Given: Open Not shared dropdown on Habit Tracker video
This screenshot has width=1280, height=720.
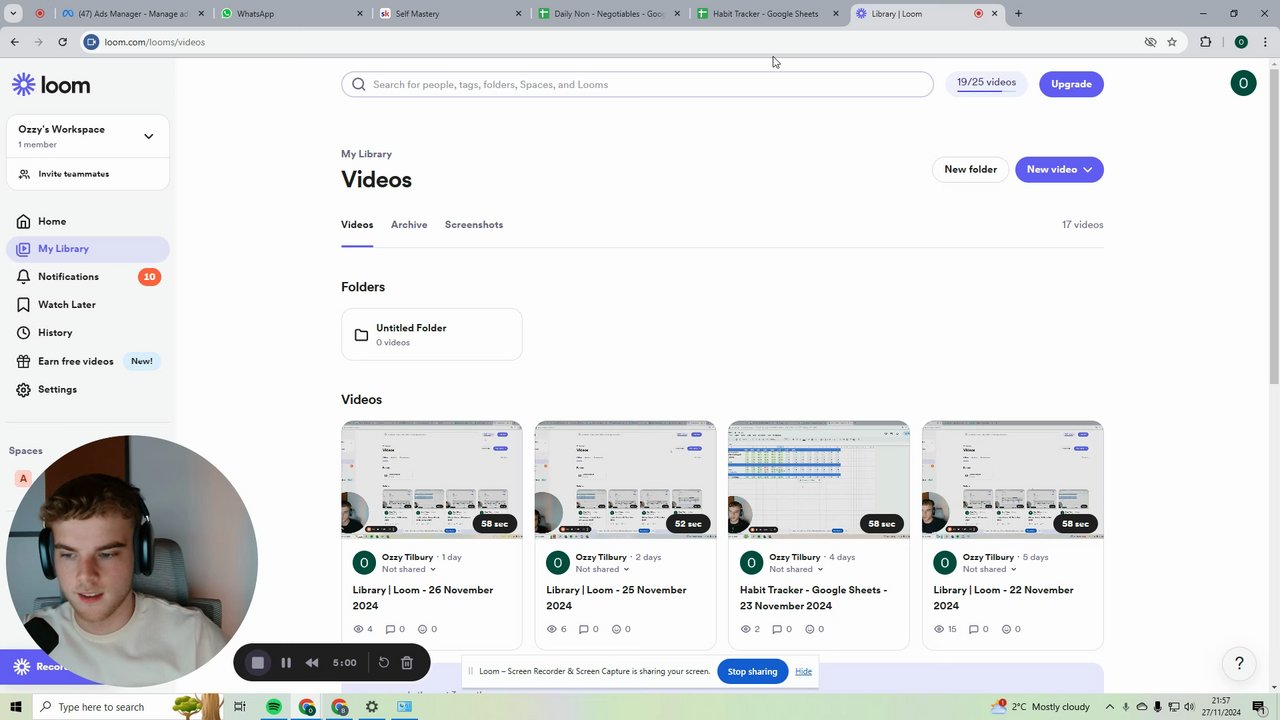Looking at the screenshot, I should 796,569.
